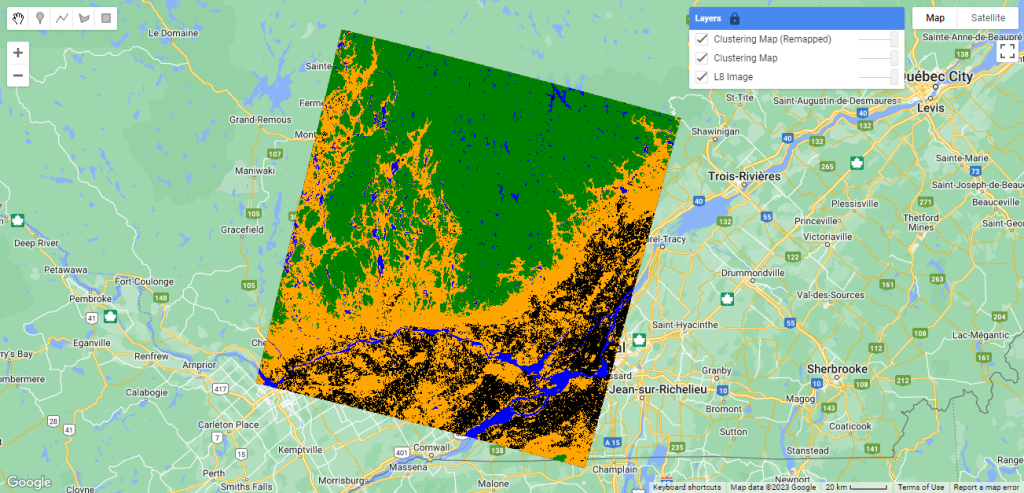Select the hand pan tool

18,18
